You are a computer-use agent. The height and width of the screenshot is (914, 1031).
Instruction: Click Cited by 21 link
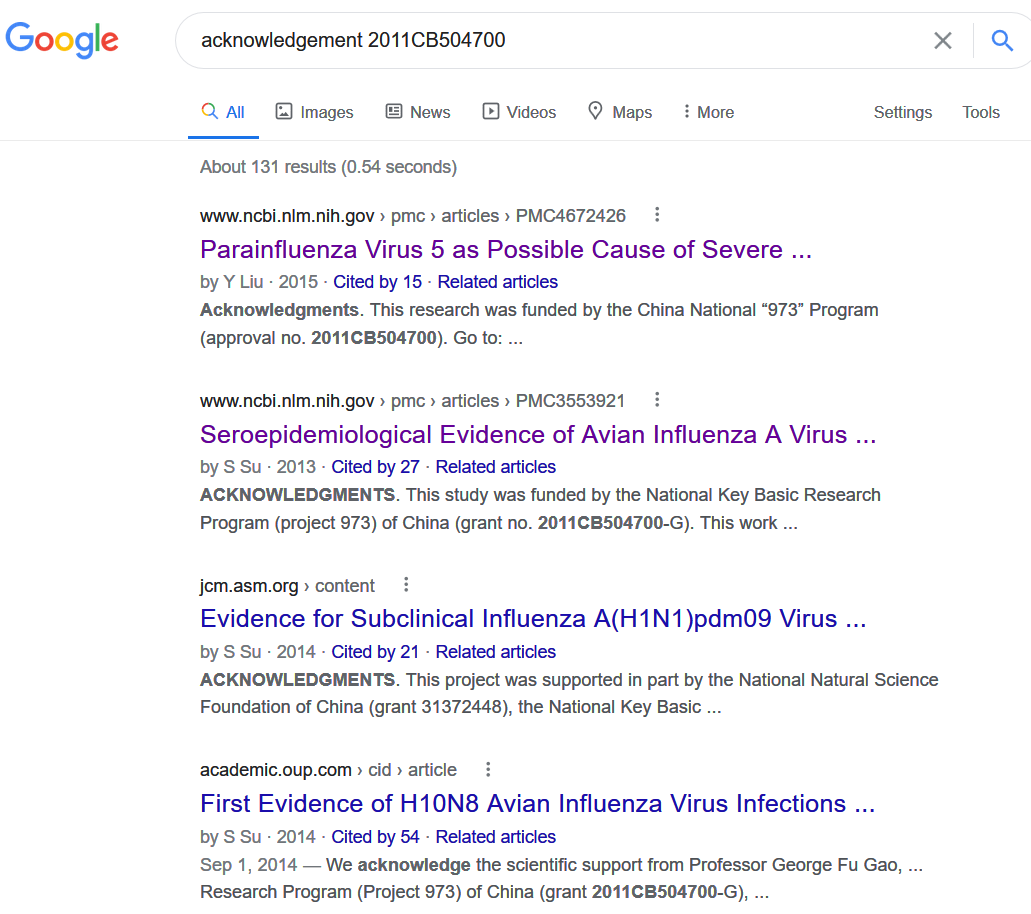click(375, 652)
